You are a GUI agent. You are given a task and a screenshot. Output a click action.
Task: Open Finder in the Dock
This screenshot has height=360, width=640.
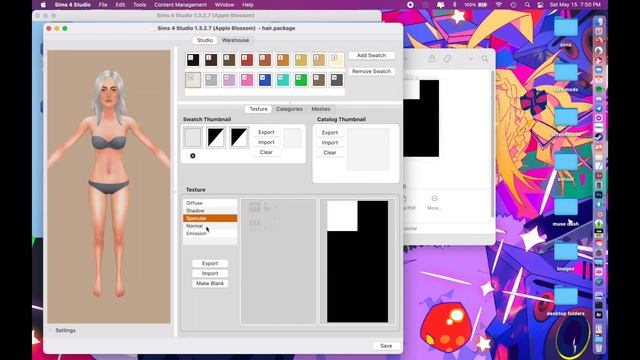coord(599,21)
